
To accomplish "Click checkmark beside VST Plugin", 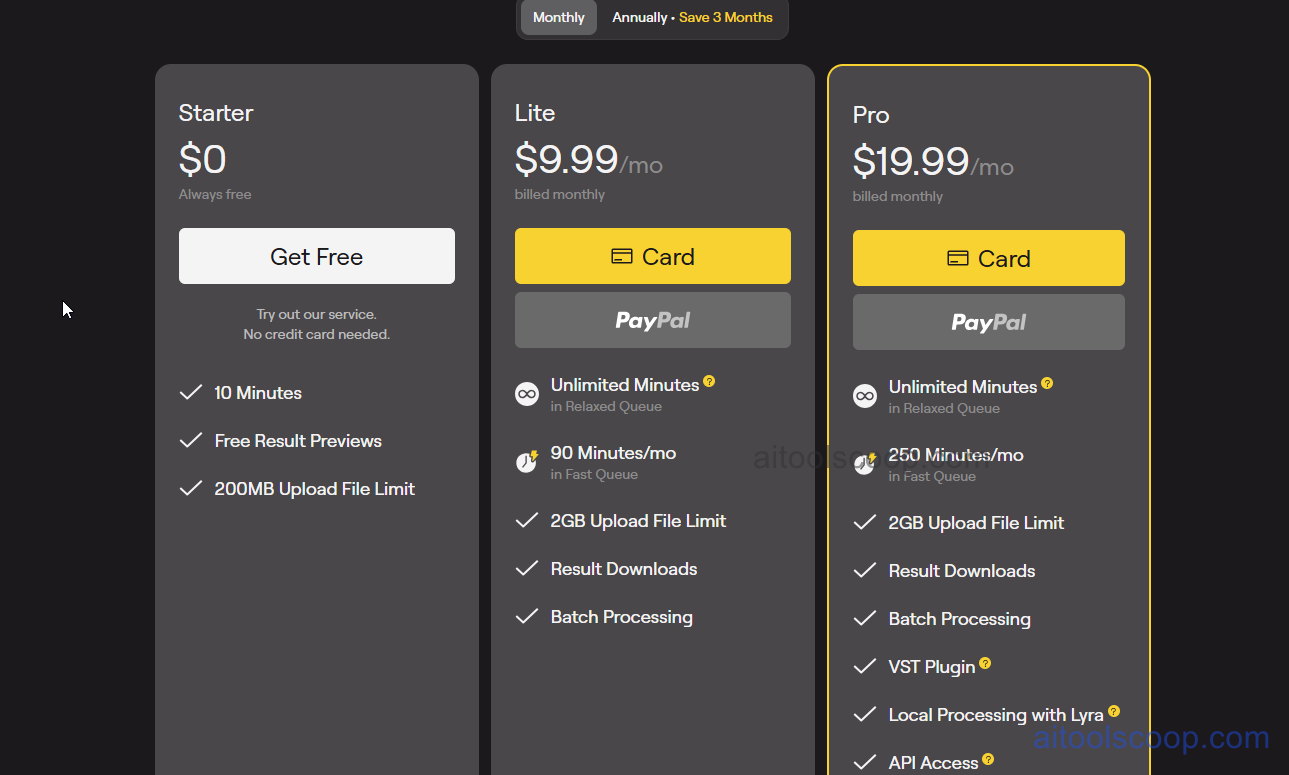I will point(865,667).
